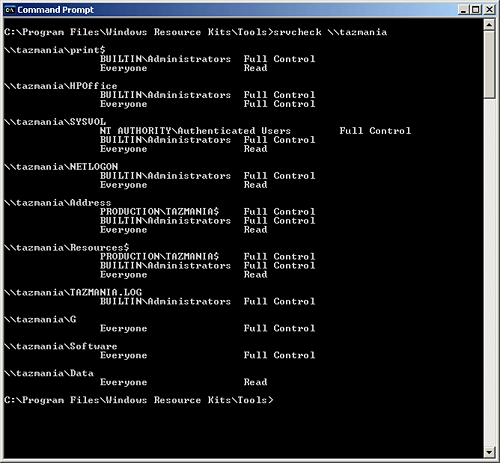
Task: Click the \\tazmania\Resources$ share line
Action: tap(67, 248)
